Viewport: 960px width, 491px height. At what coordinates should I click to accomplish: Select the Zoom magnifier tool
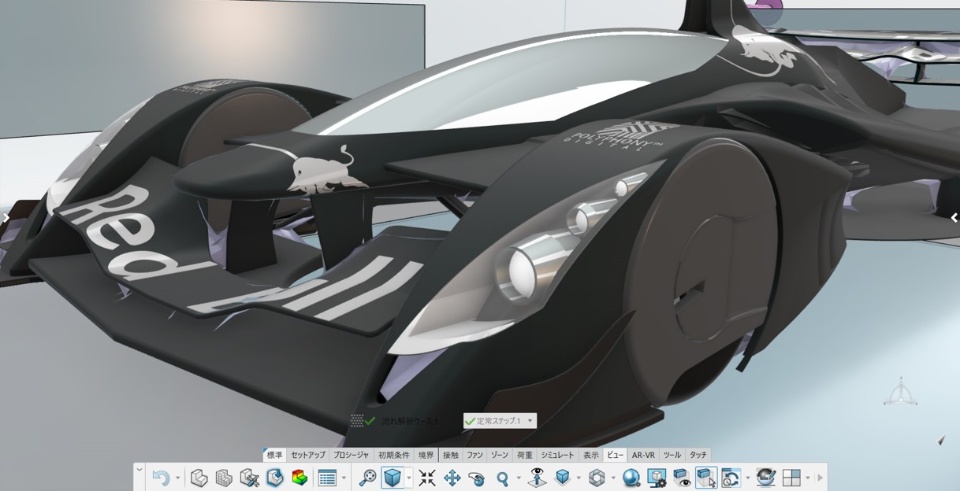click(x=502, y=478)
